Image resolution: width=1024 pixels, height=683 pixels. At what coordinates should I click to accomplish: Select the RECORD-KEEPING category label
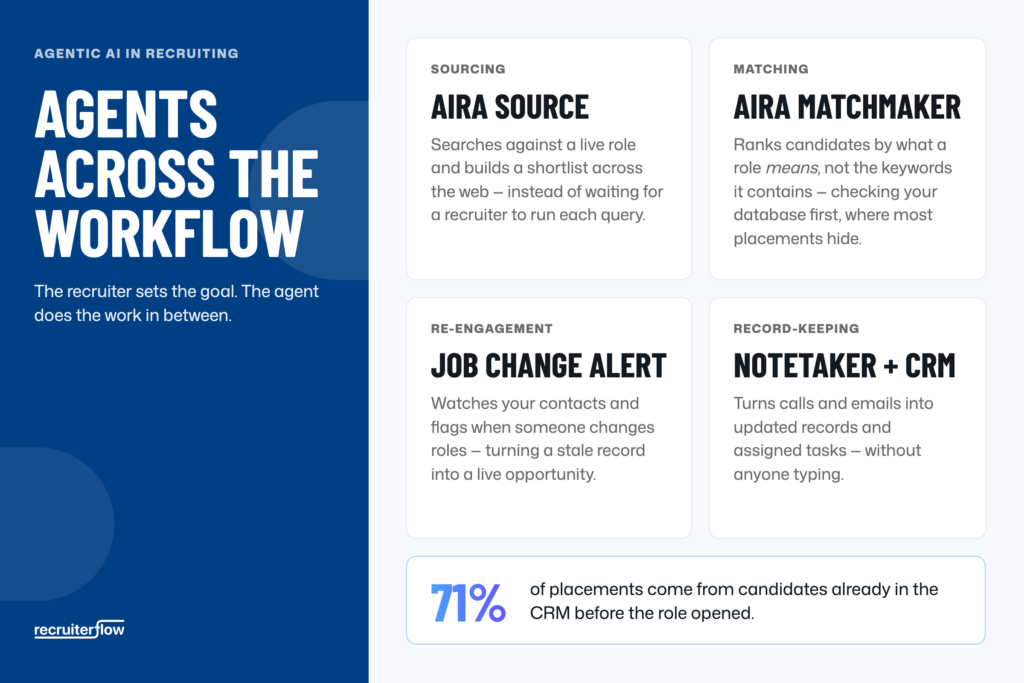click(x=796, y=328)
